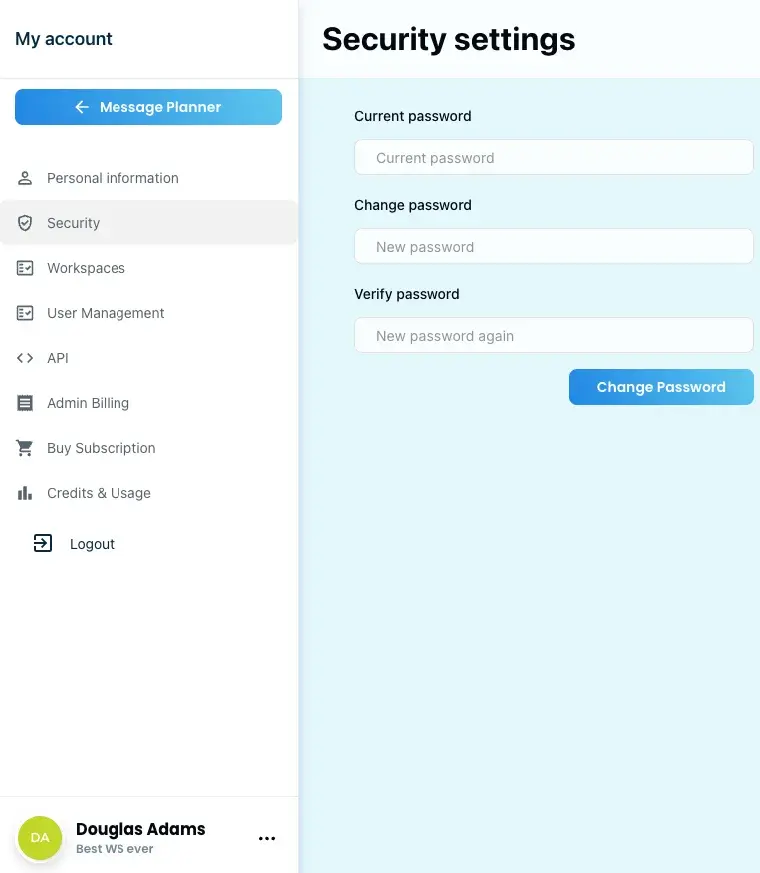
Task: Select the User Management sidebar entry
Action: coord(105,312)
